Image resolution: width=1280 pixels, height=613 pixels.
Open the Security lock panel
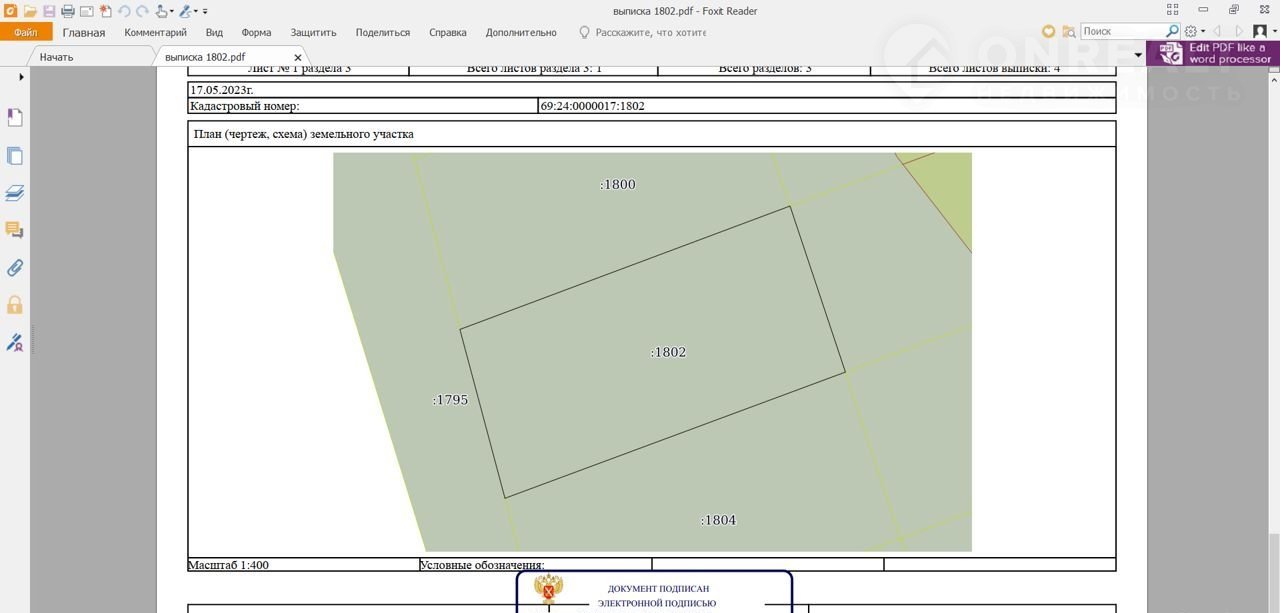click(15, 305)
